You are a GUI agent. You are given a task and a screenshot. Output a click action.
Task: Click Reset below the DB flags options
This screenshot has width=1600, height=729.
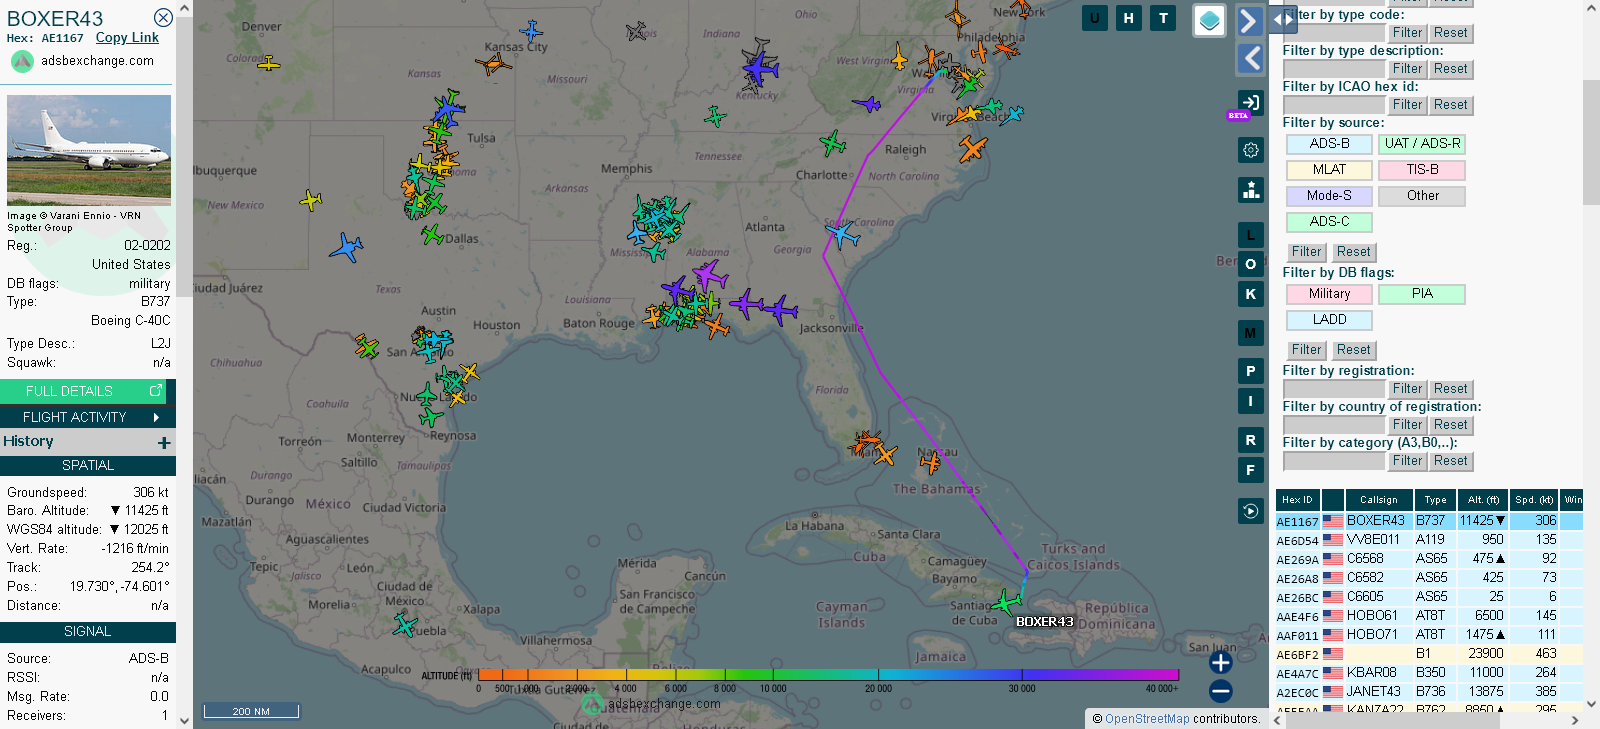point(1353,350)
